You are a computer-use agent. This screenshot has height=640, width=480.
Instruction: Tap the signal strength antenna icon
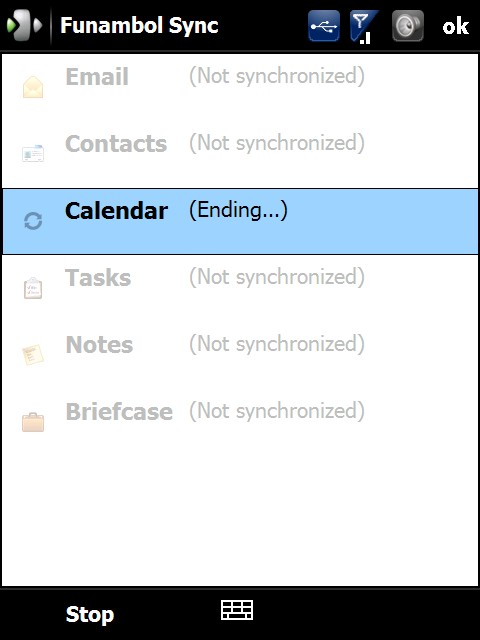click(x=364, y=27)
